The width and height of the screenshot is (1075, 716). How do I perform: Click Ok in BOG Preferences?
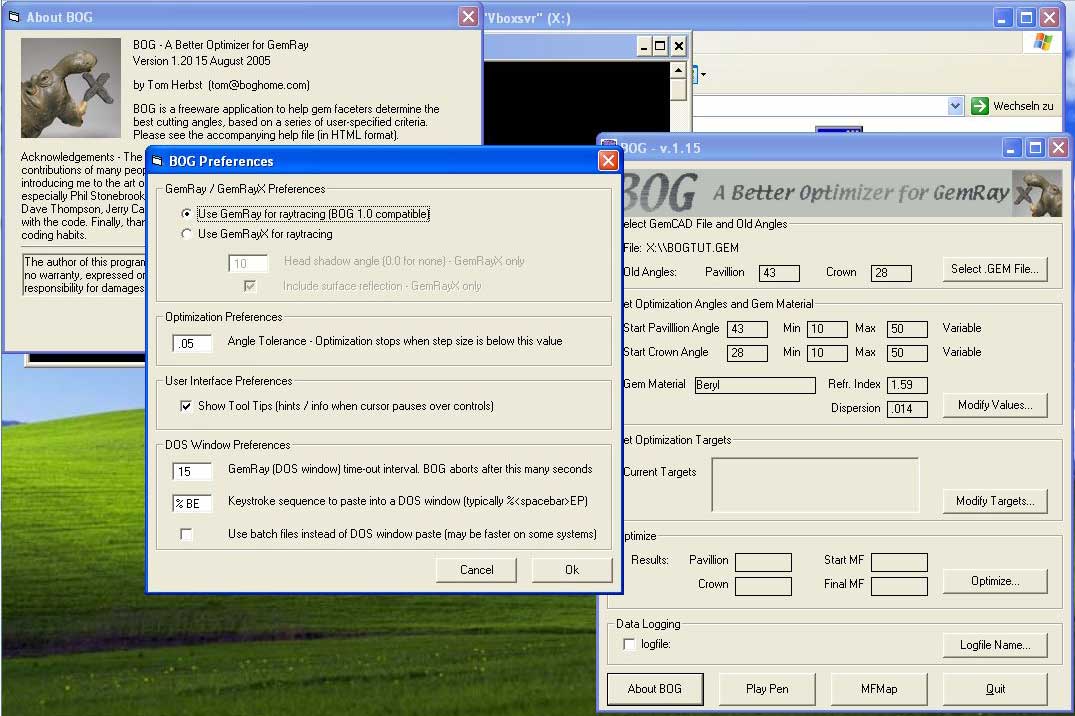[572, 570]
